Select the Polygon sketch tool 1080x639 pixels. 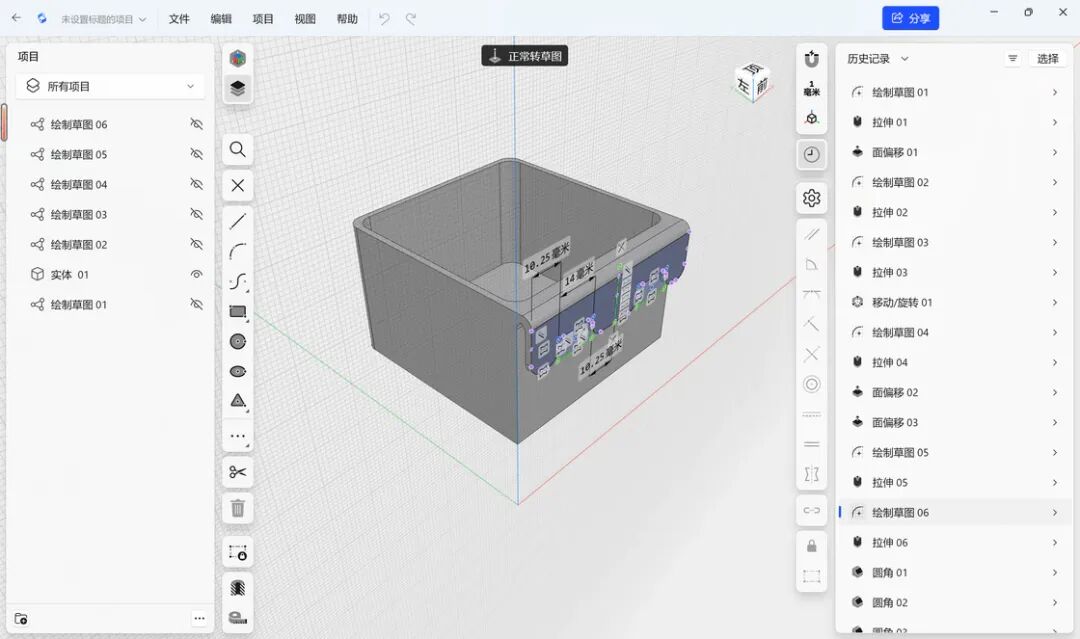point(238,401)
